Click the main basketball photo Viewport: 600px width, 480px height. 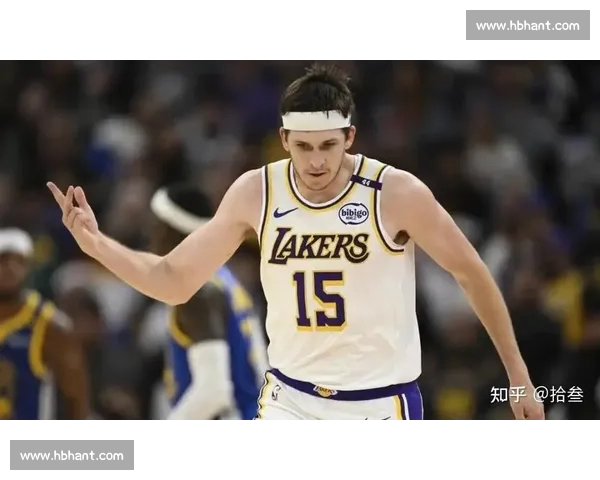pyautogui.click(x=300, y=240)
